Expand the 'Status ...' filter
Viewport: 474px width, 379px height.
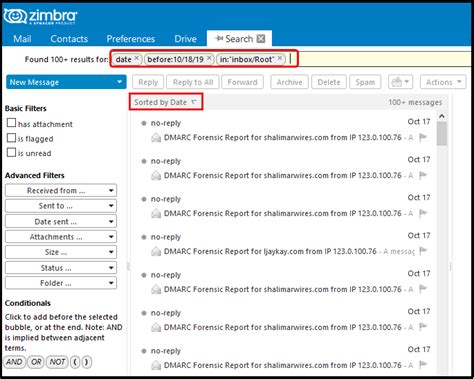61,268
